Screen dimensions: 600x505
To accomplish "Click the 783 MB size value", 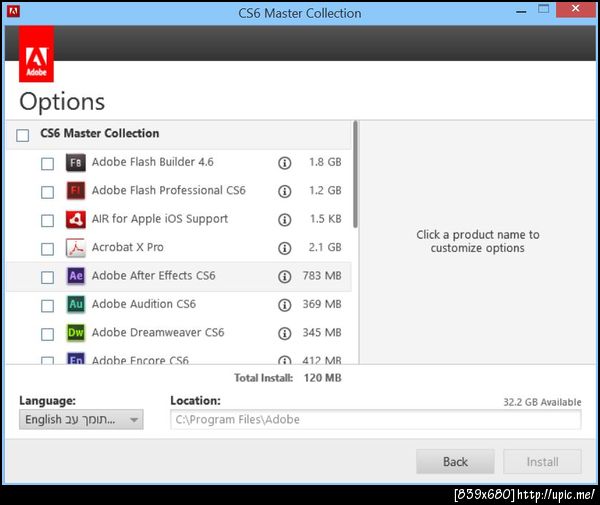I will point(322,275).
